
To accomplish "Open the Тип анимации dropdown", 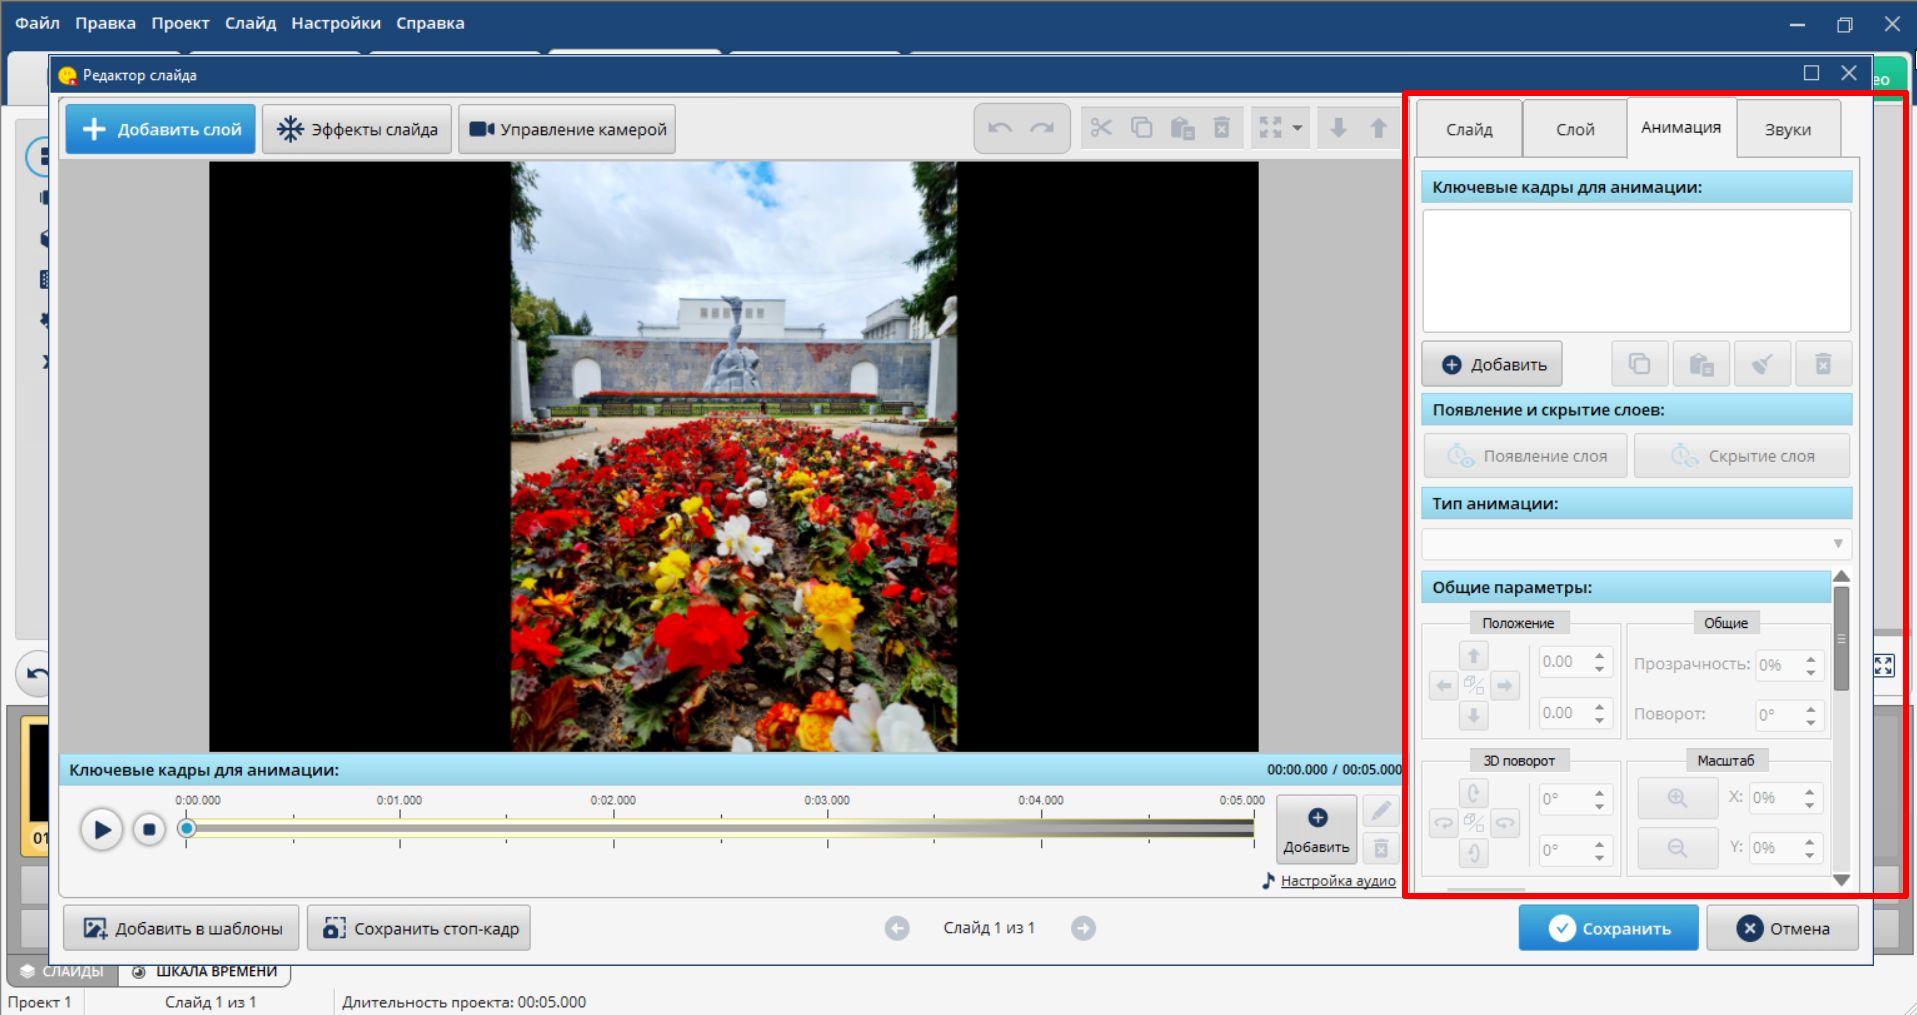I will coord(1636,544).
